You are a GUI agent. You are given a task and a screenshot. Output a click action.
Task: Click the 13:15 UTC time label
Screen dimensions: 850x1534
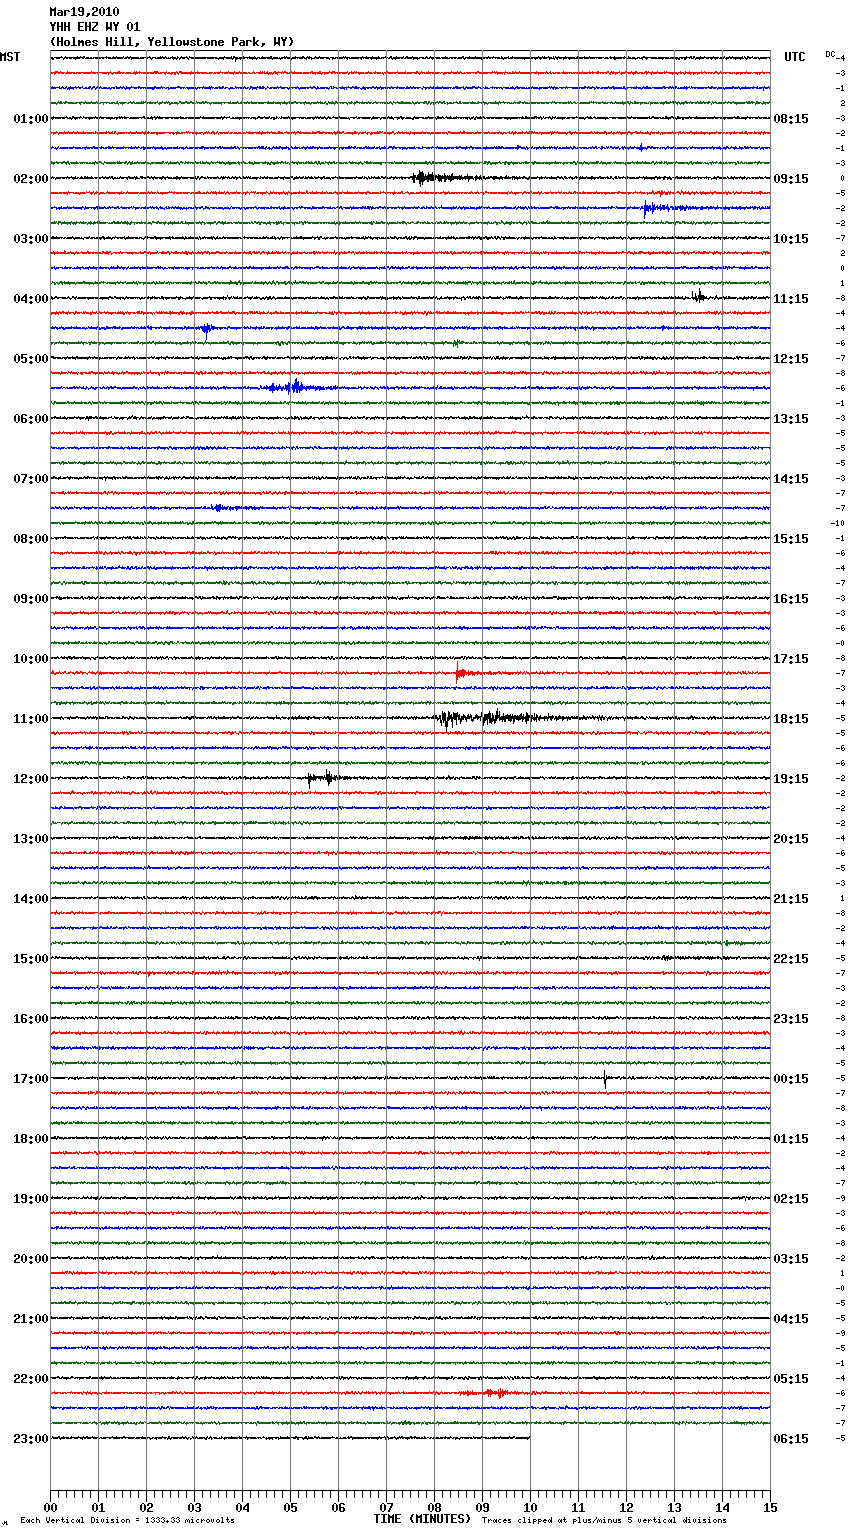point(791,419)
